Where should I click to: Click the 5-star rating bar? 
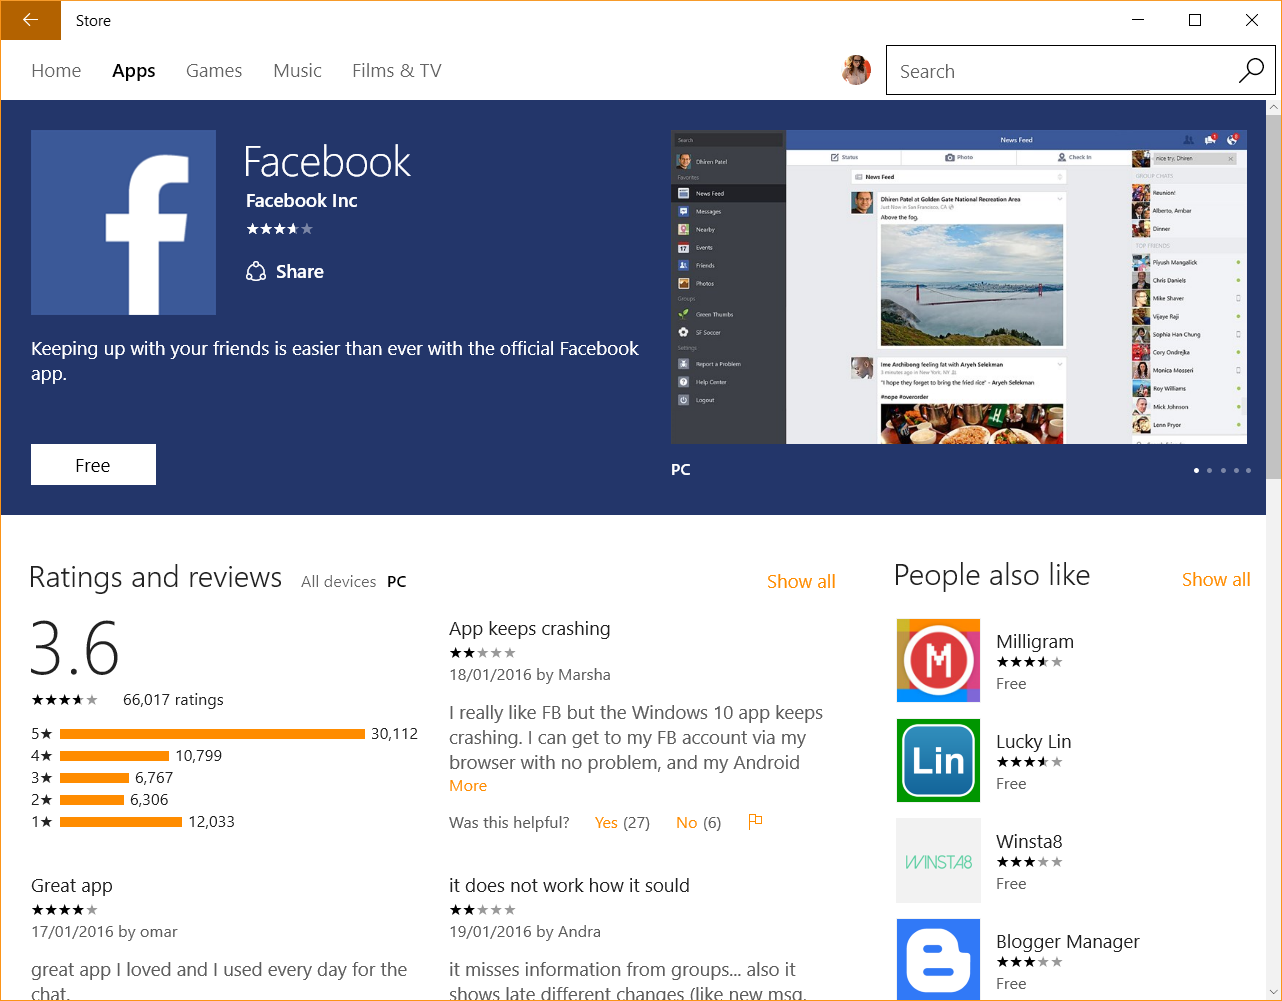point(212,734)
